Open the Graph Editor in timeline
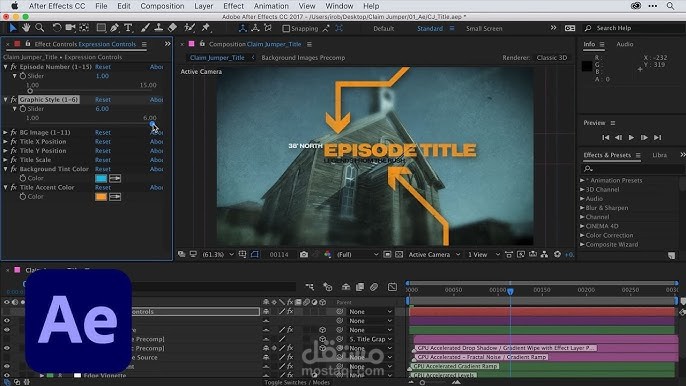The height and width of the screenshot is (386, 686). (x=392, y=287)
